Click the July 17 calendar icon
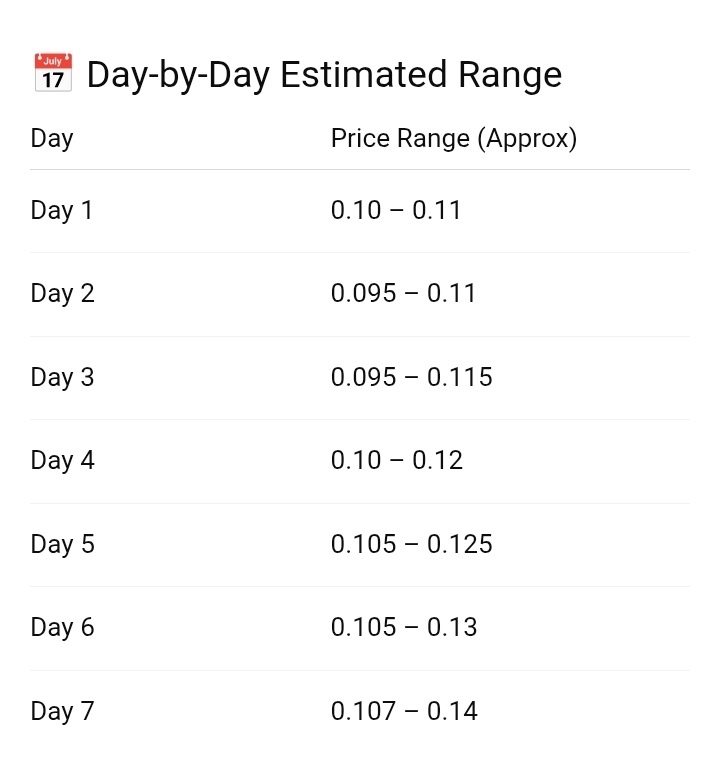Viewport: 720px width, 772px height. tap(53, 74)
